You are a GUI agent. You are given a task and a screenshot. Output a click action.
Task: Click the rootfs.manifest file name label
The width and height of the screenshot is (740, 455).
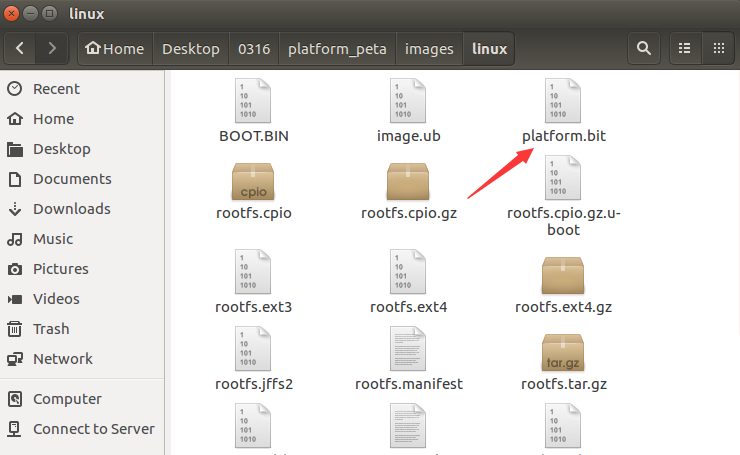click(409, 384)
